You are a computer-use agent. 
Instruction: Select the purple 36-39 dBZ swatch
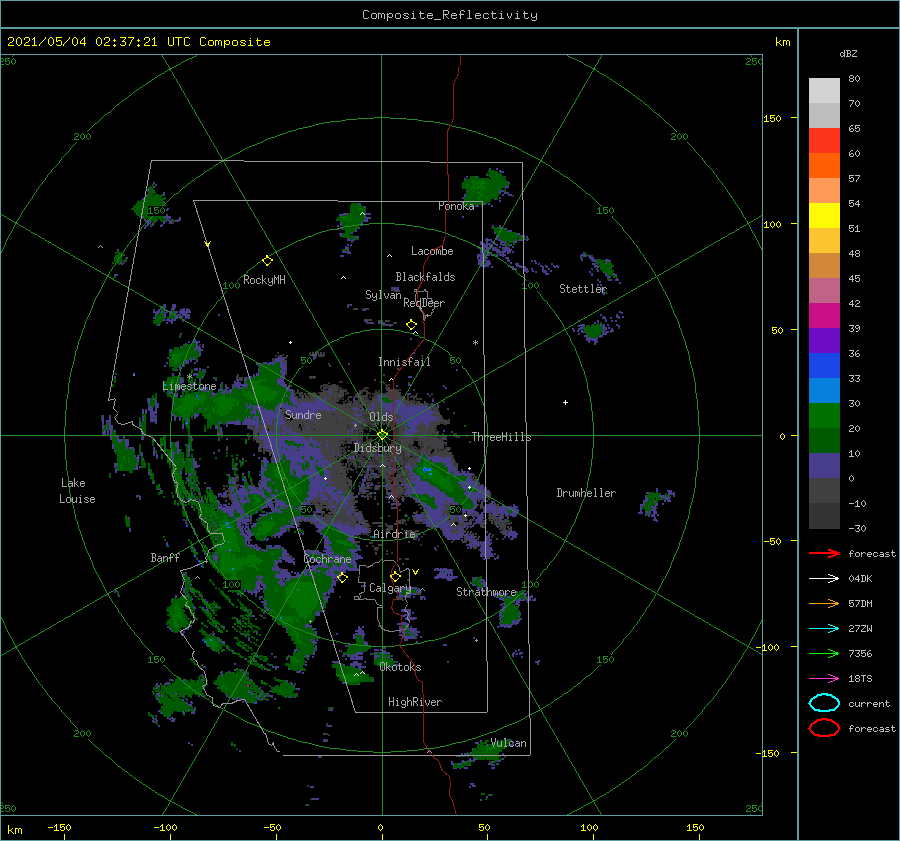point(824,340)
